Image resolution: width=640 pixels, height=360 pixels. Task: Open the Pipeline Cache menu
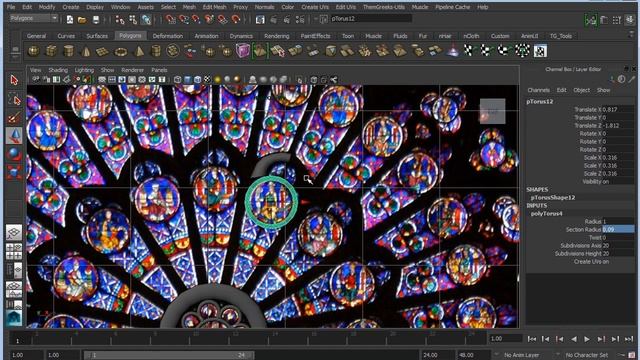[453, 7]
